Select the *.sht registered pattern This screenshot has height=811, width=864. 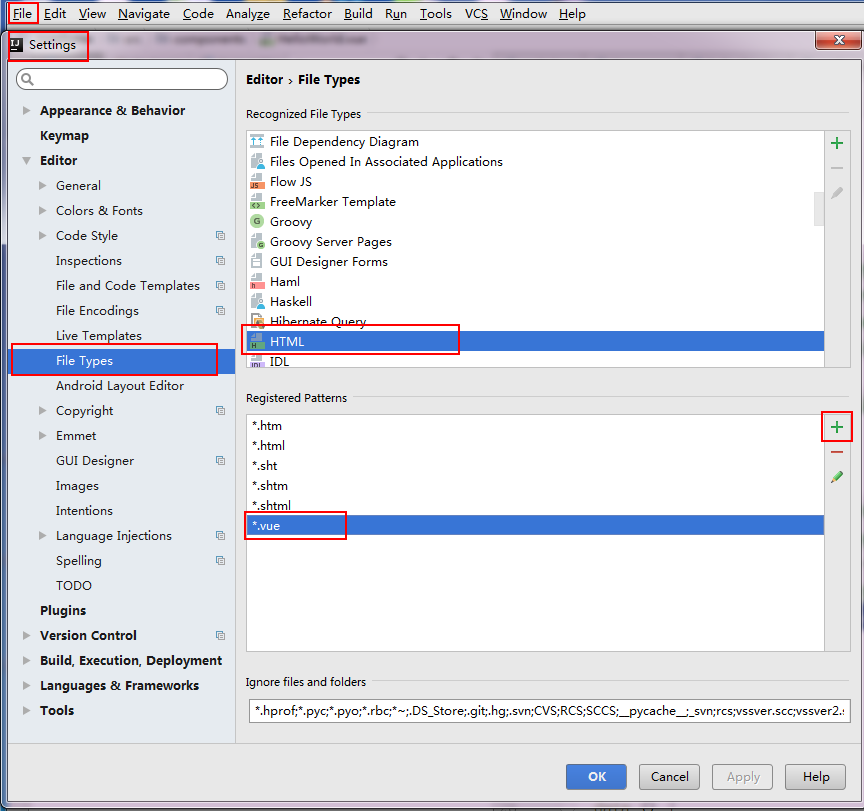(535, 466)
